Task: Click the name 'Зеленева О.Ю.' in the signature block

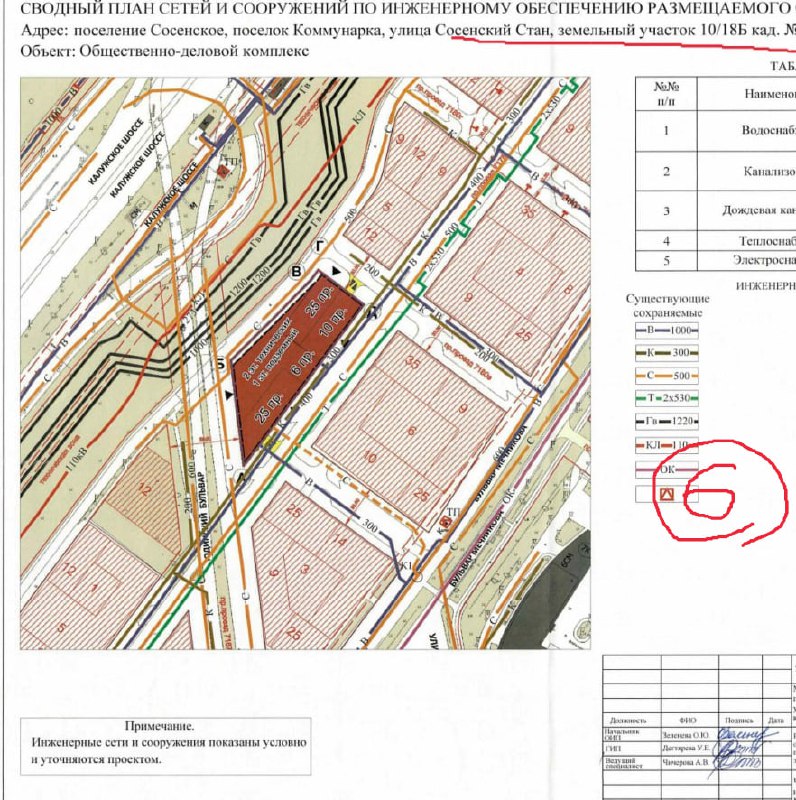Action: coord(685,735)
